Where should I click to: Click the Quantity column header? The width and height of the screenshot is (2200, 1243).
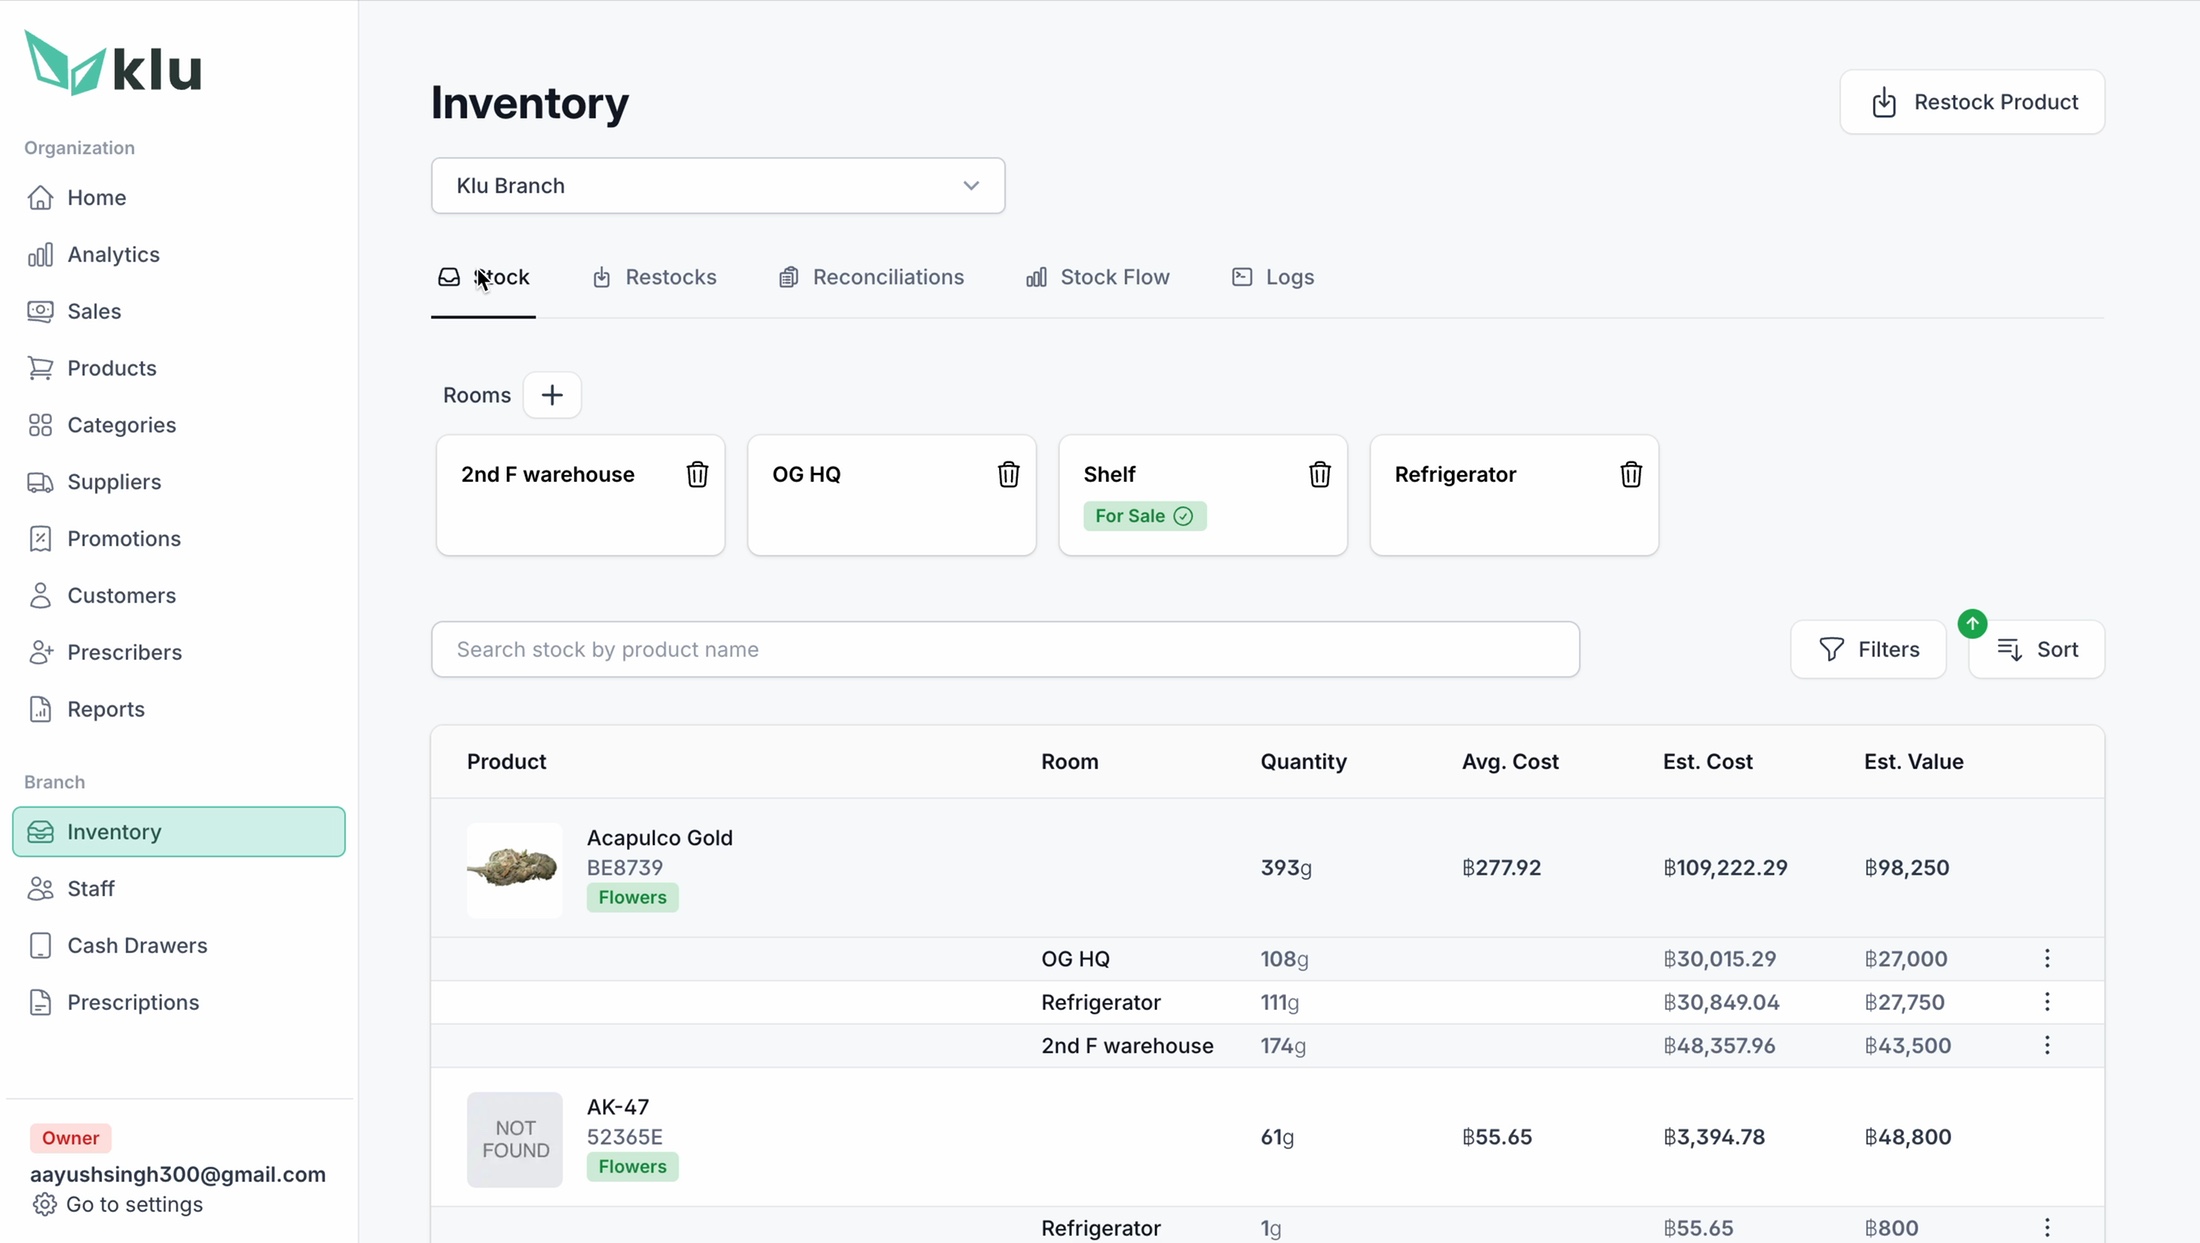pyautogui.click(x=1303, y=761)
